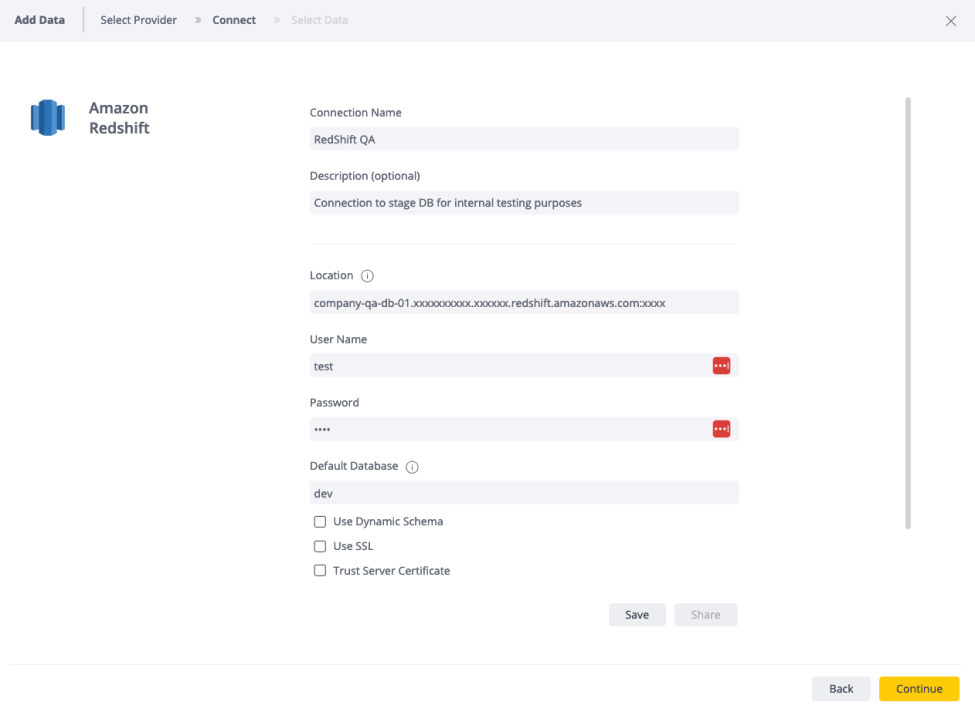Click the User Name label

coord(338,339)
